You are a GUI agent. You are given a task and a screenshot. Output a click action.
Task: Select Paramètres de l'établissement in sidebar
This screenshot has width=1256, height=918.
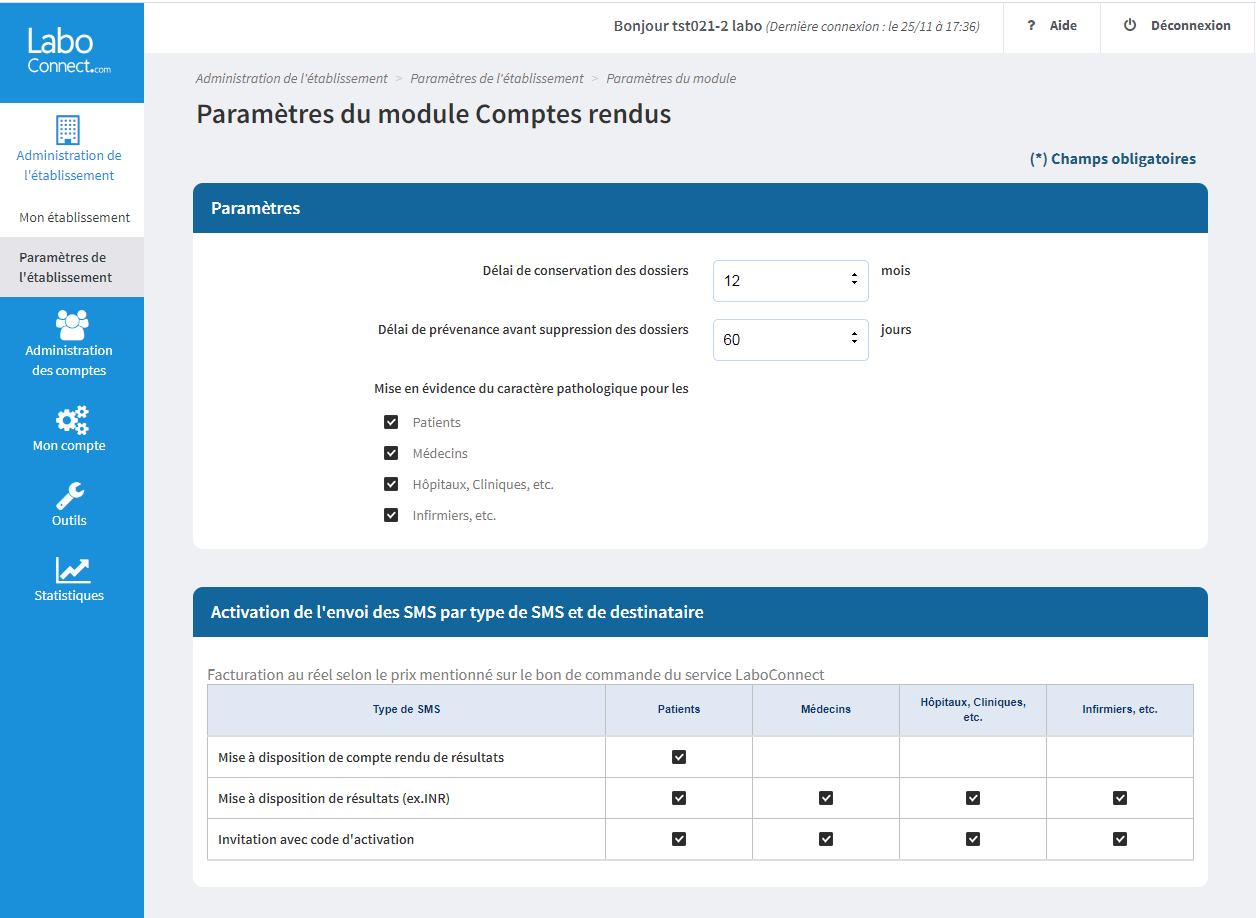72,267
